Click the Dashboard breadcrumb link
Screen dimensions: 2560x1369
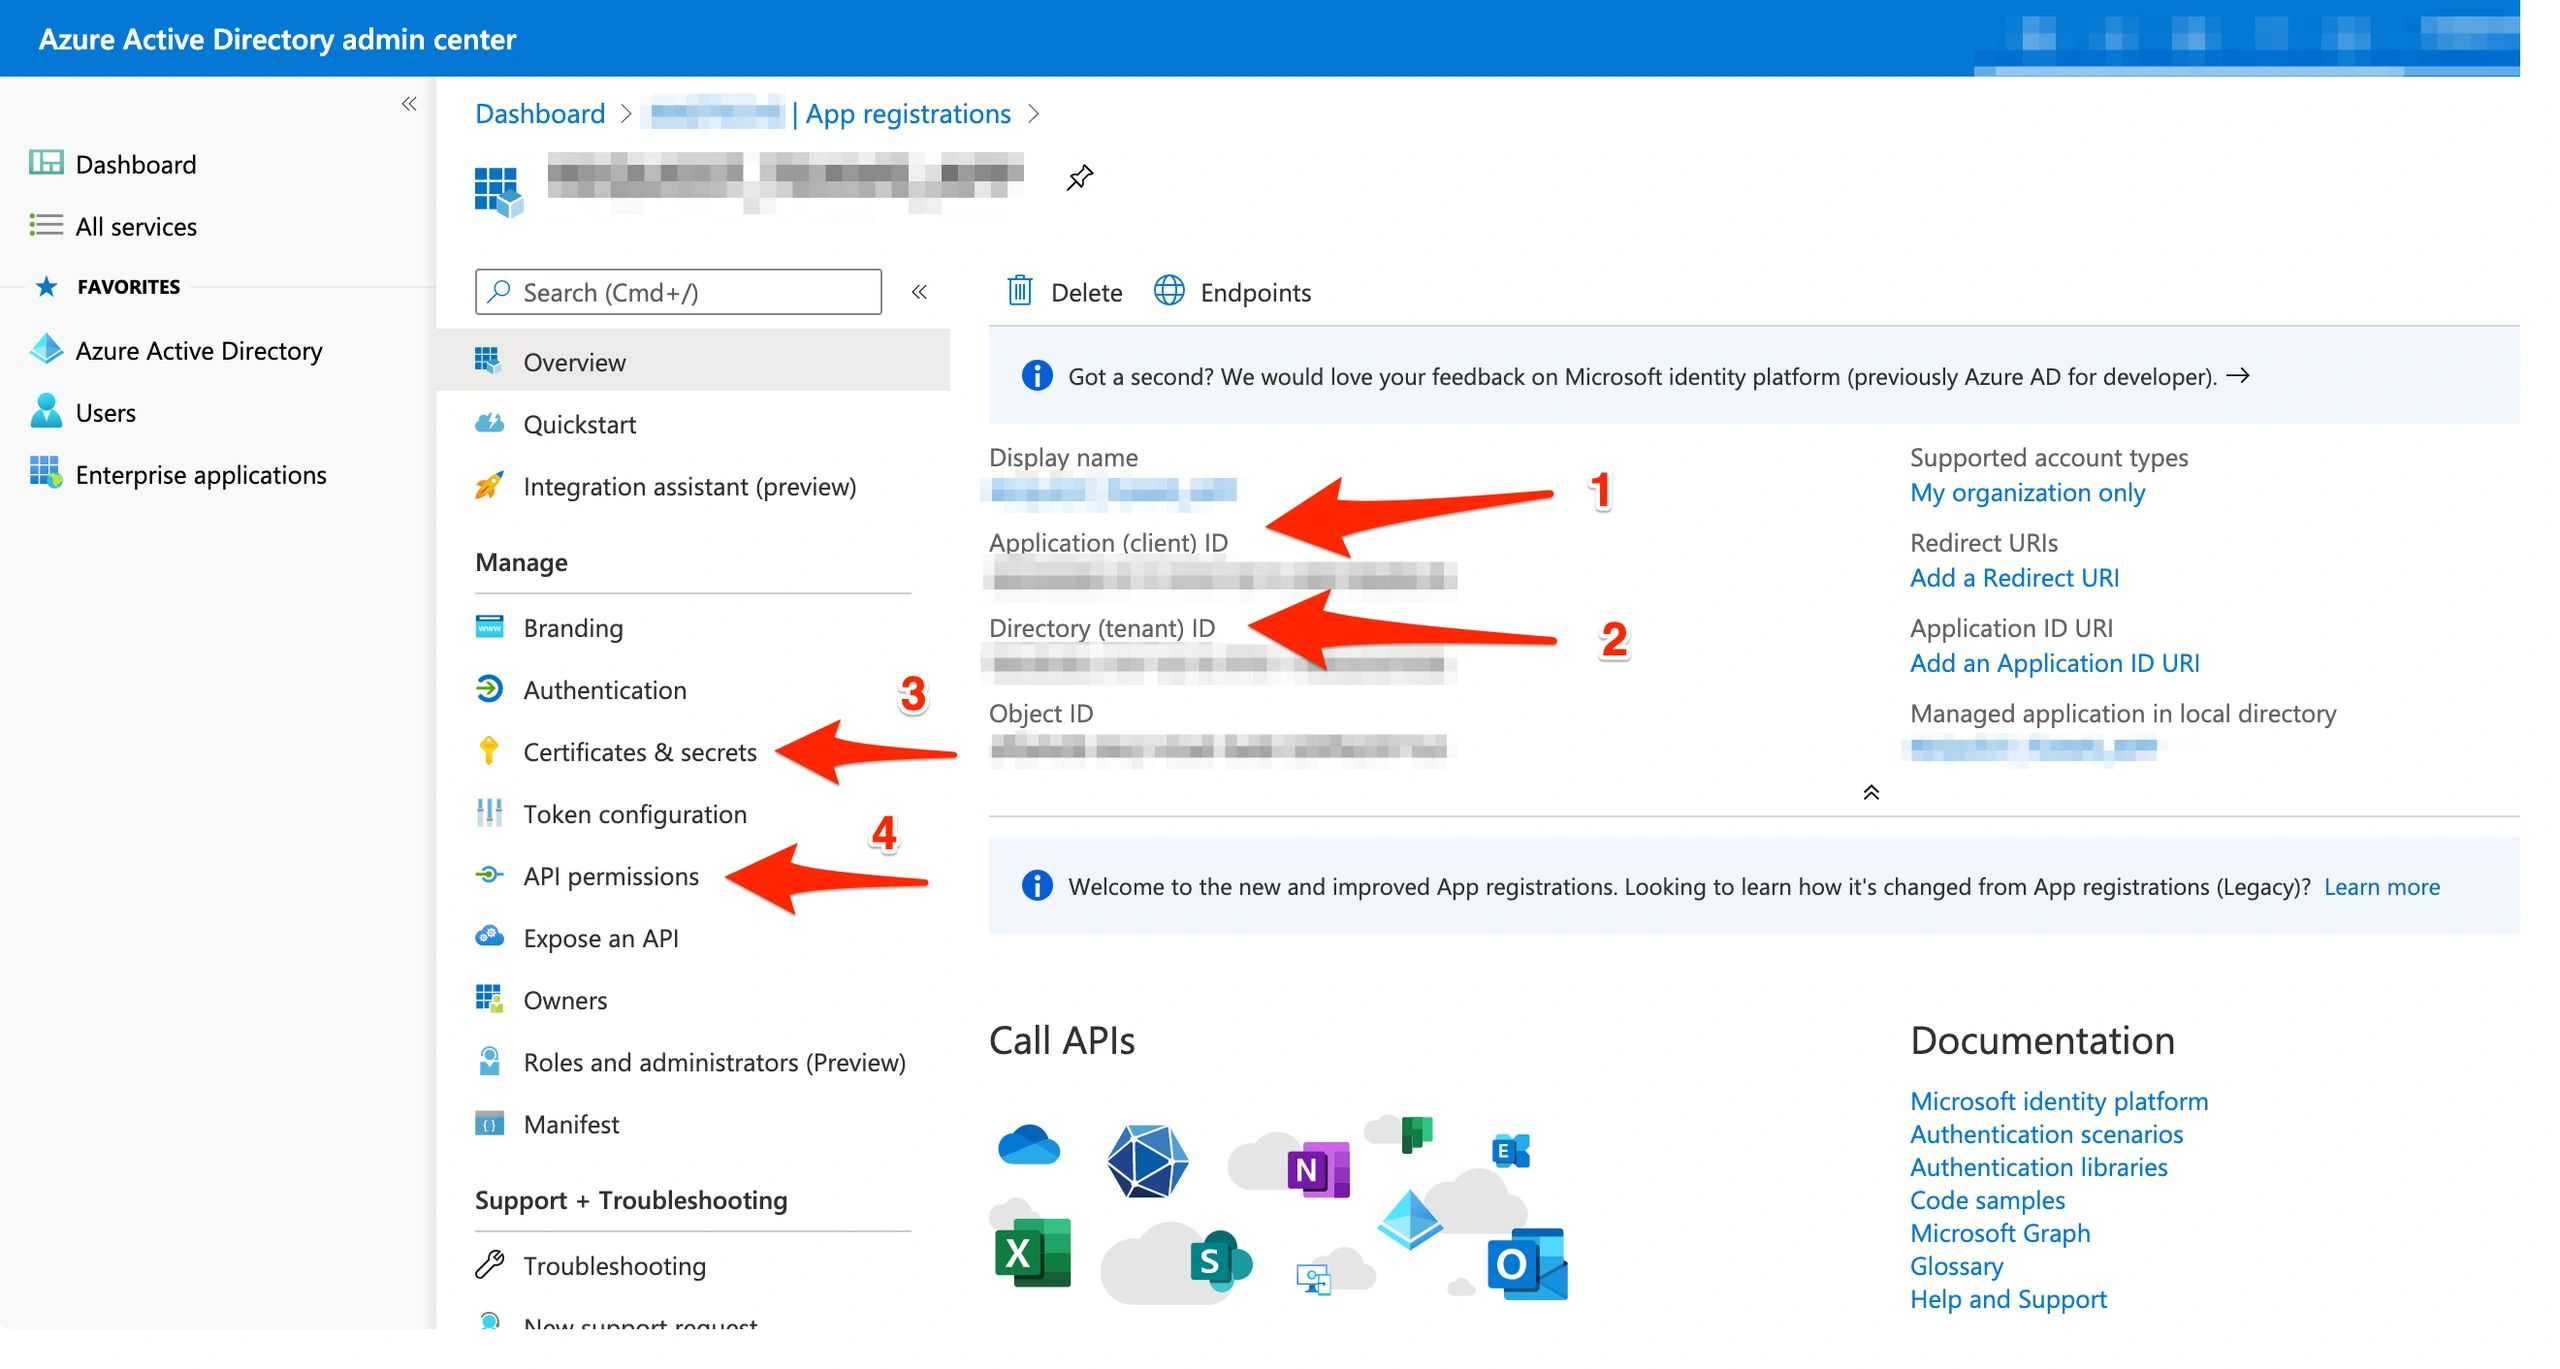[x=540, y=113]
